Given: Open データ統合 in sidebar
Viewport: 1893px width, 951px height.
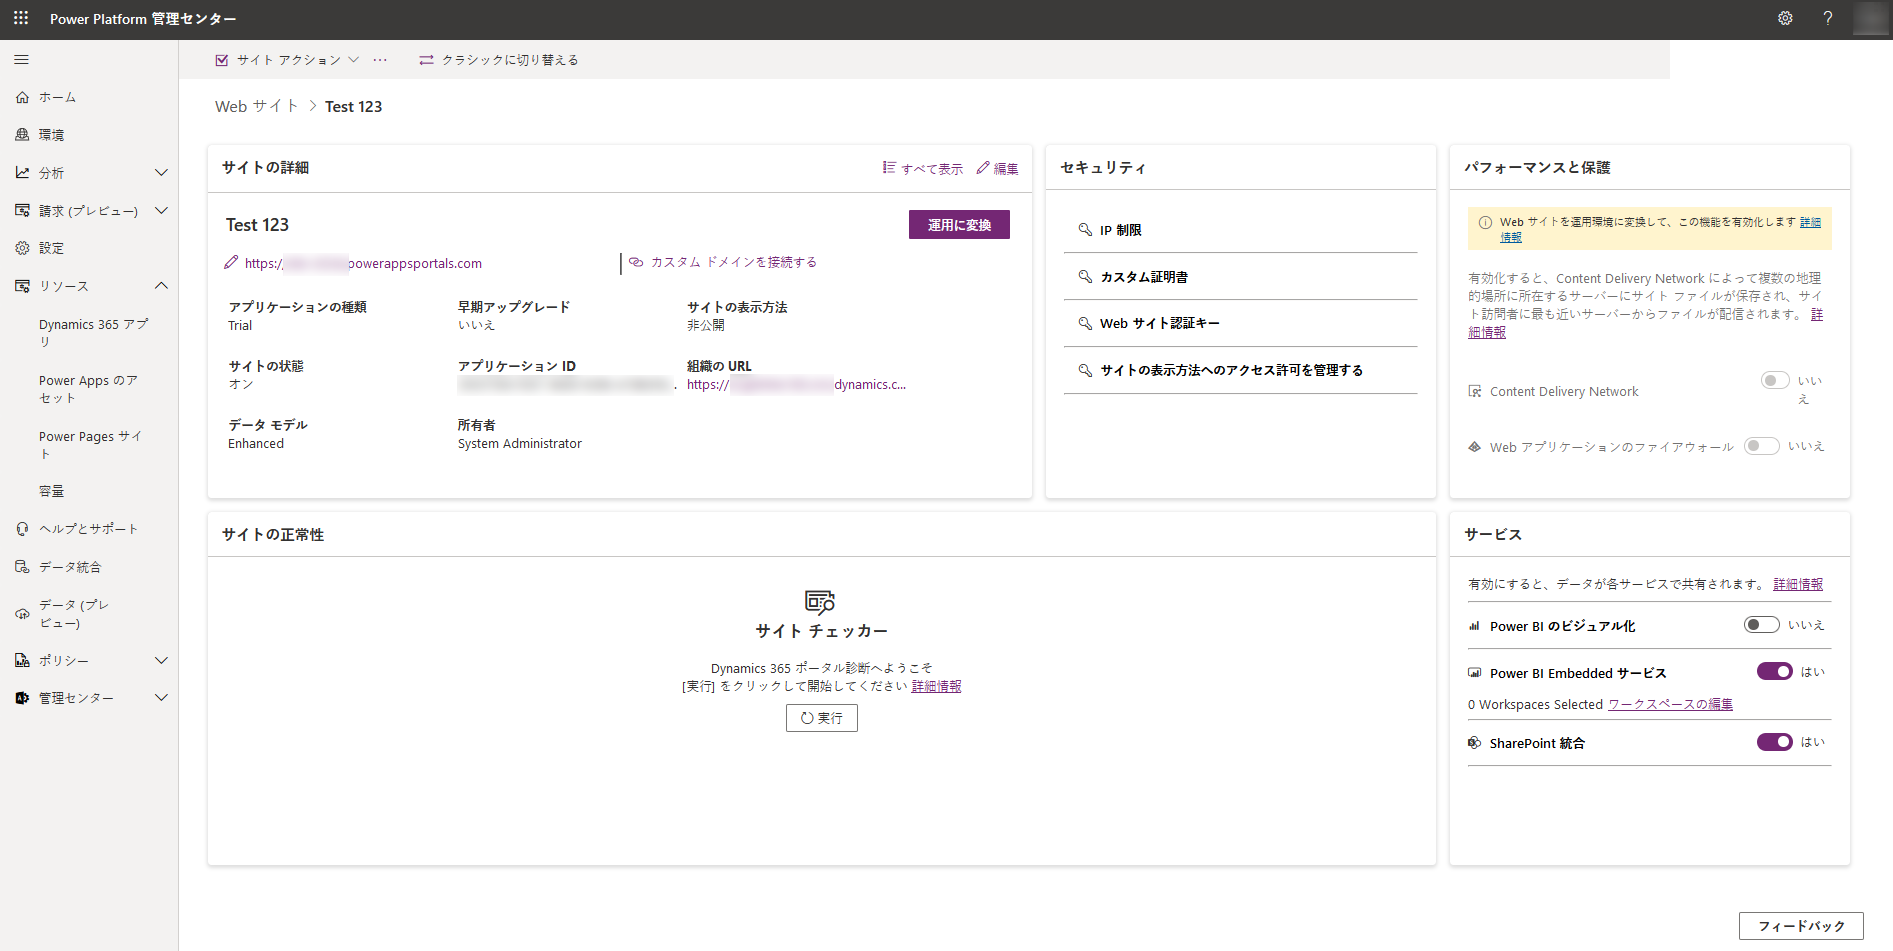Looking at the screenshot, I should (70, 567).
